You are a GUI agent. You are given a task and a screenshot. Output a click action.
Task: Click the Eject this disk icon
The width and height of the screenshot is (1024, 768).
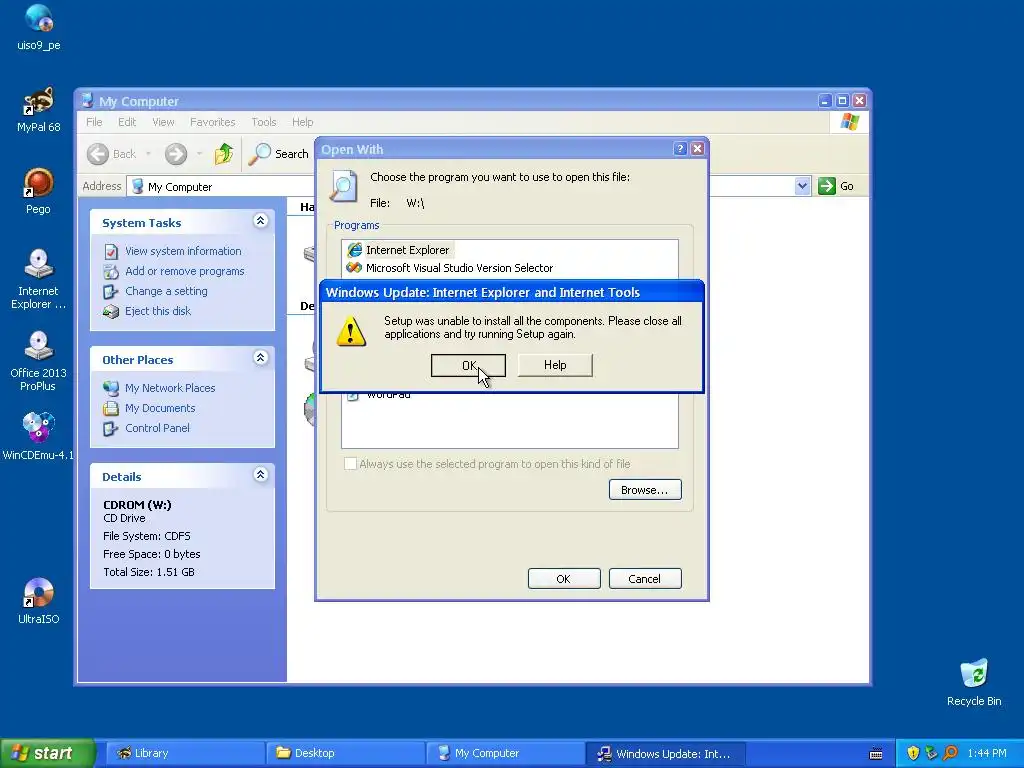111,312
